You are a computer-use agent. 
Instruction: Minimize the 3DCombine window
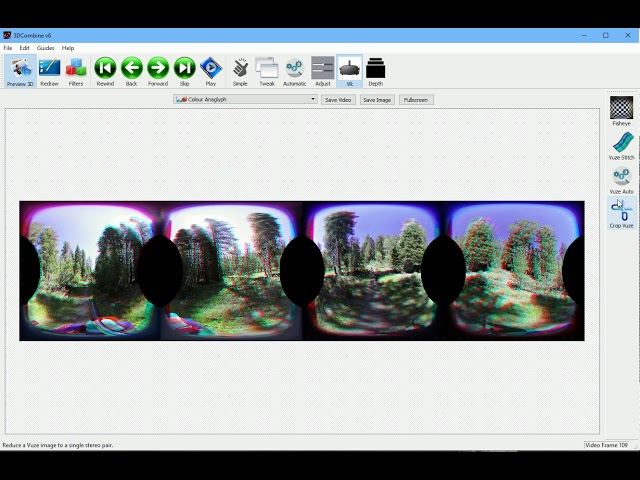(584, 36)
